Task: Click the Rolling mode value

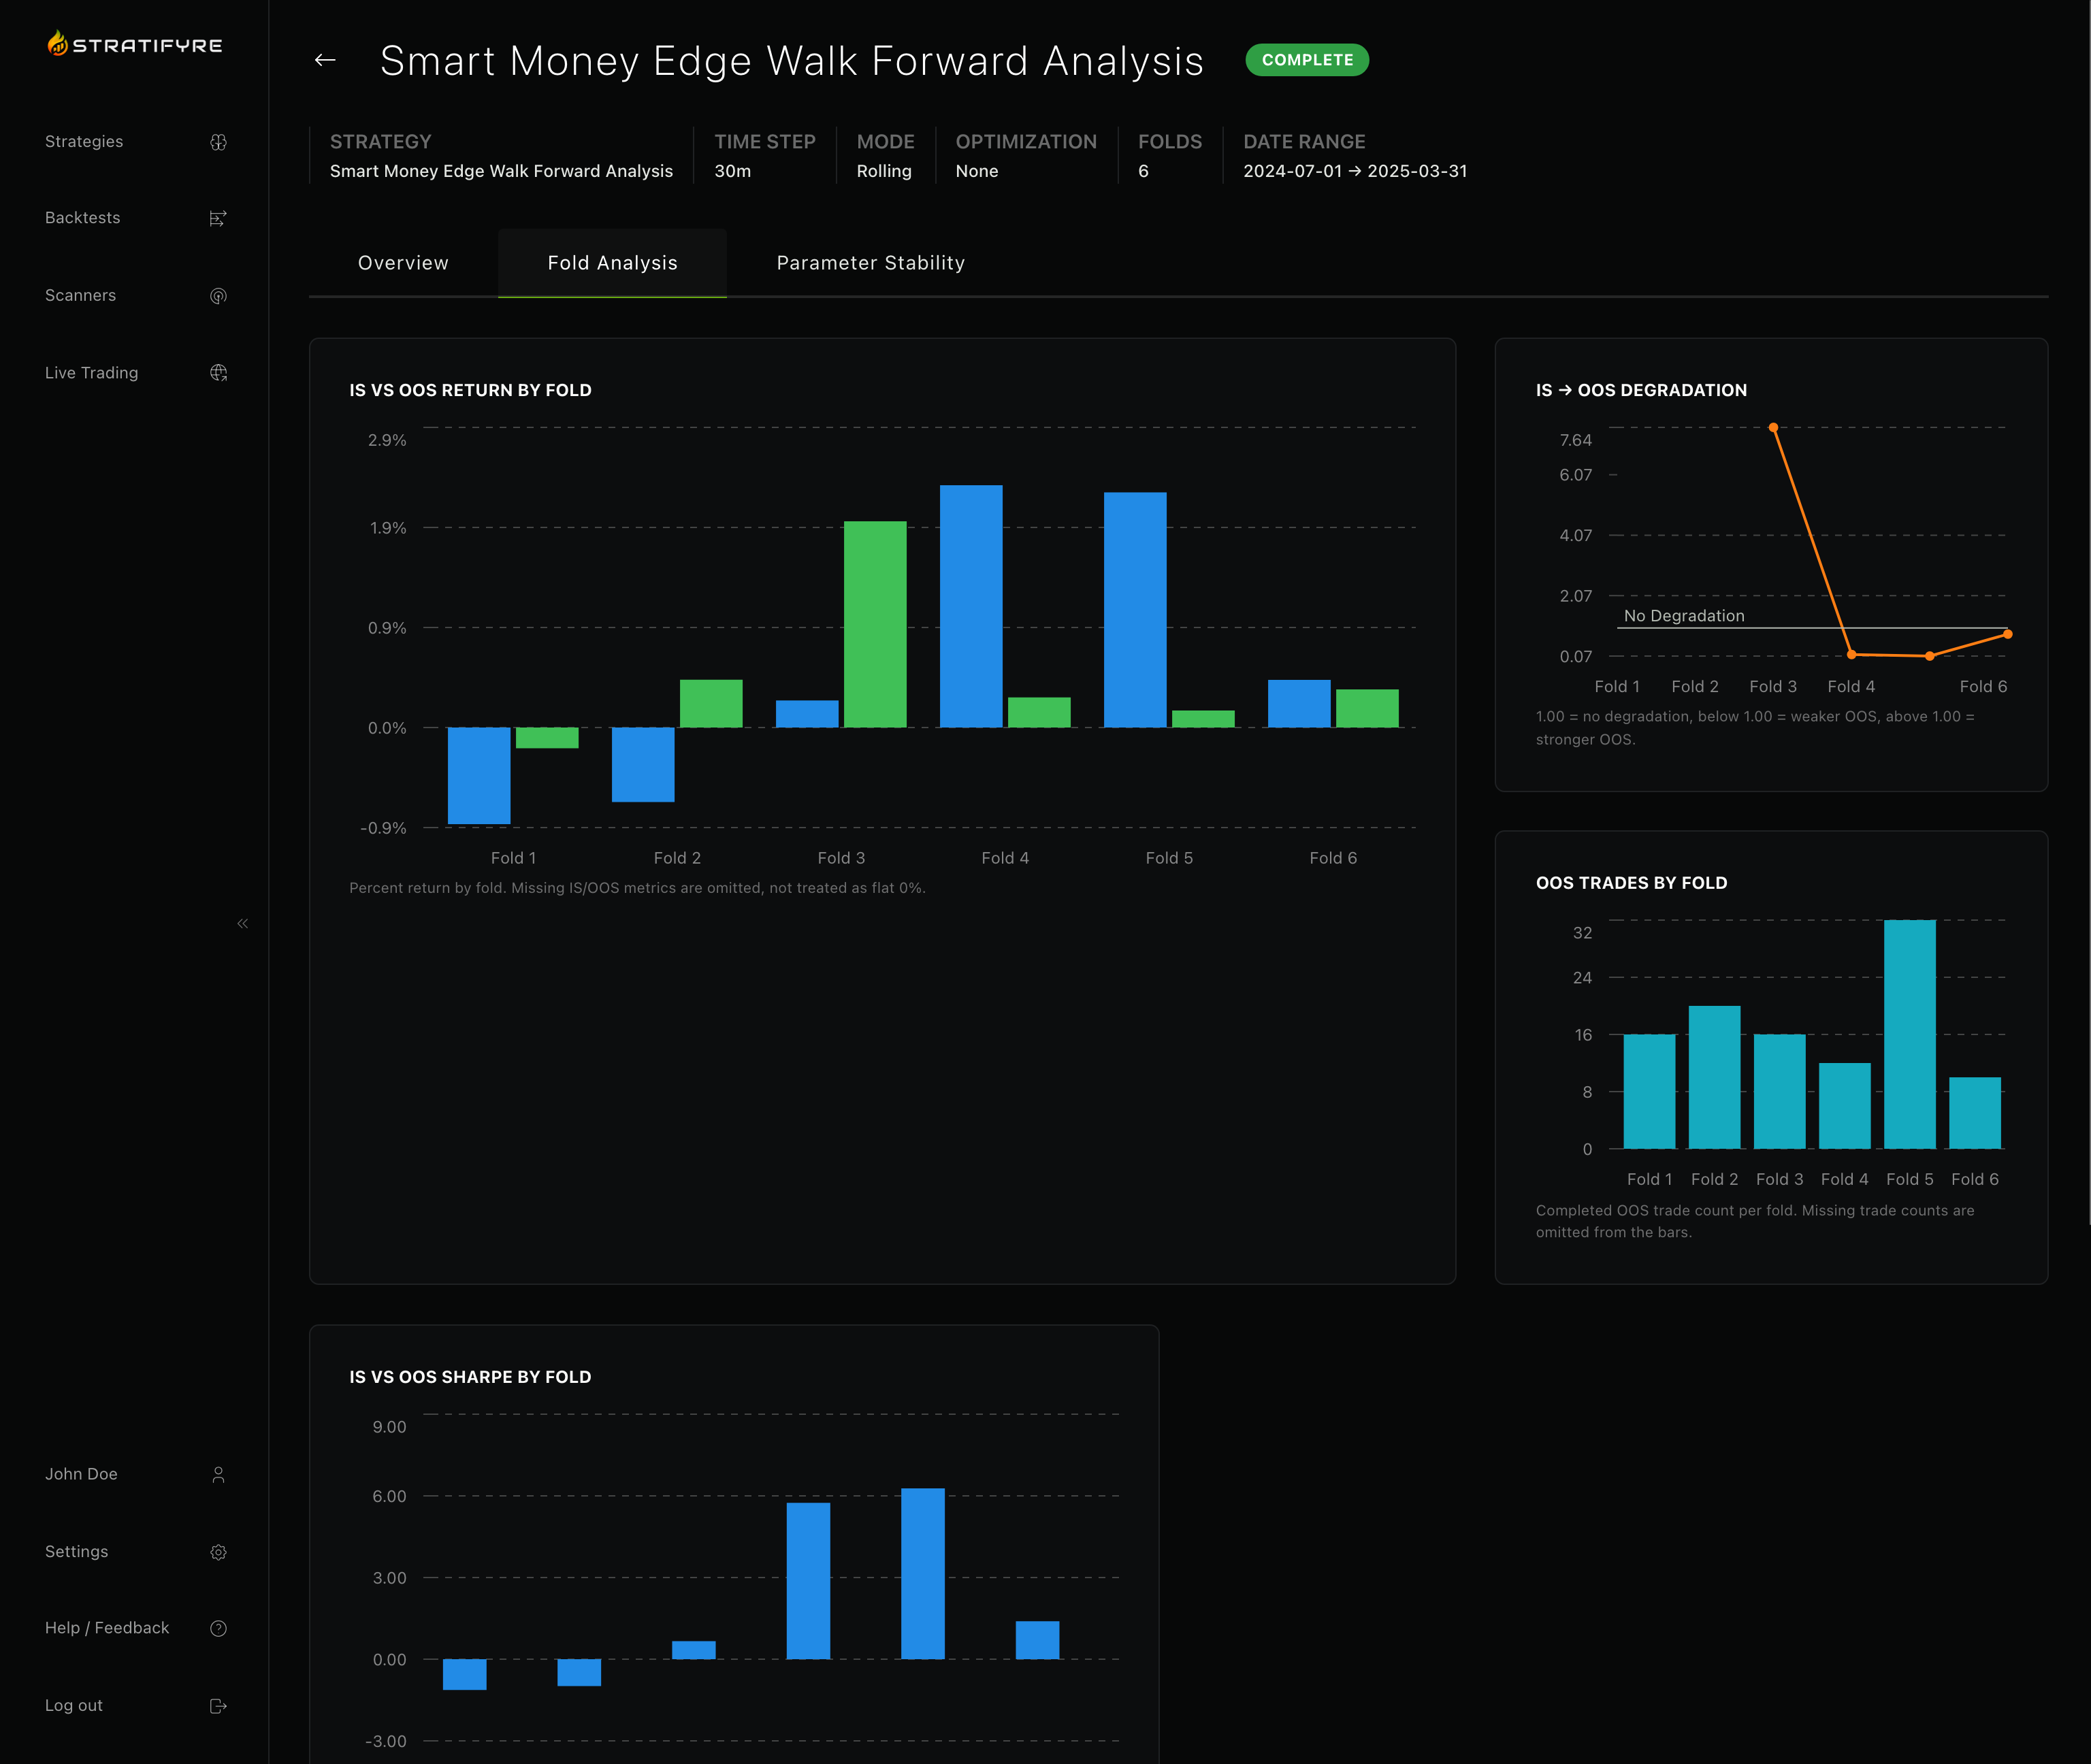Action: click(x=884, y=171)
